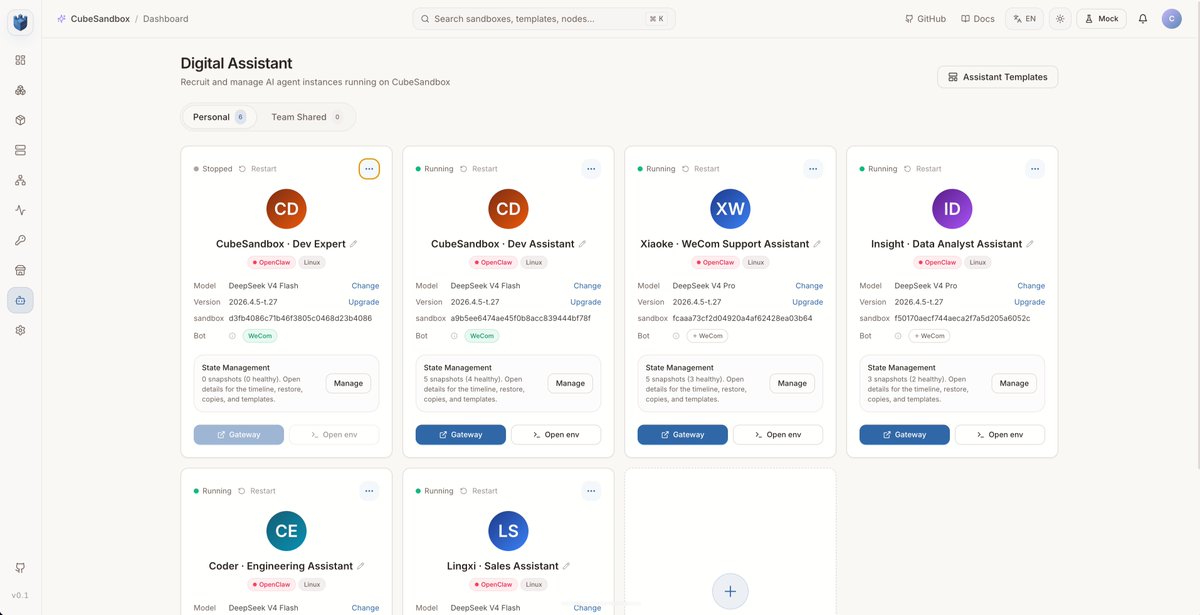The image size is (1200, 615).
Task: Edit Xiaoke · WeCom Support Assistant name pencil
Action: [x=817, y=244]
